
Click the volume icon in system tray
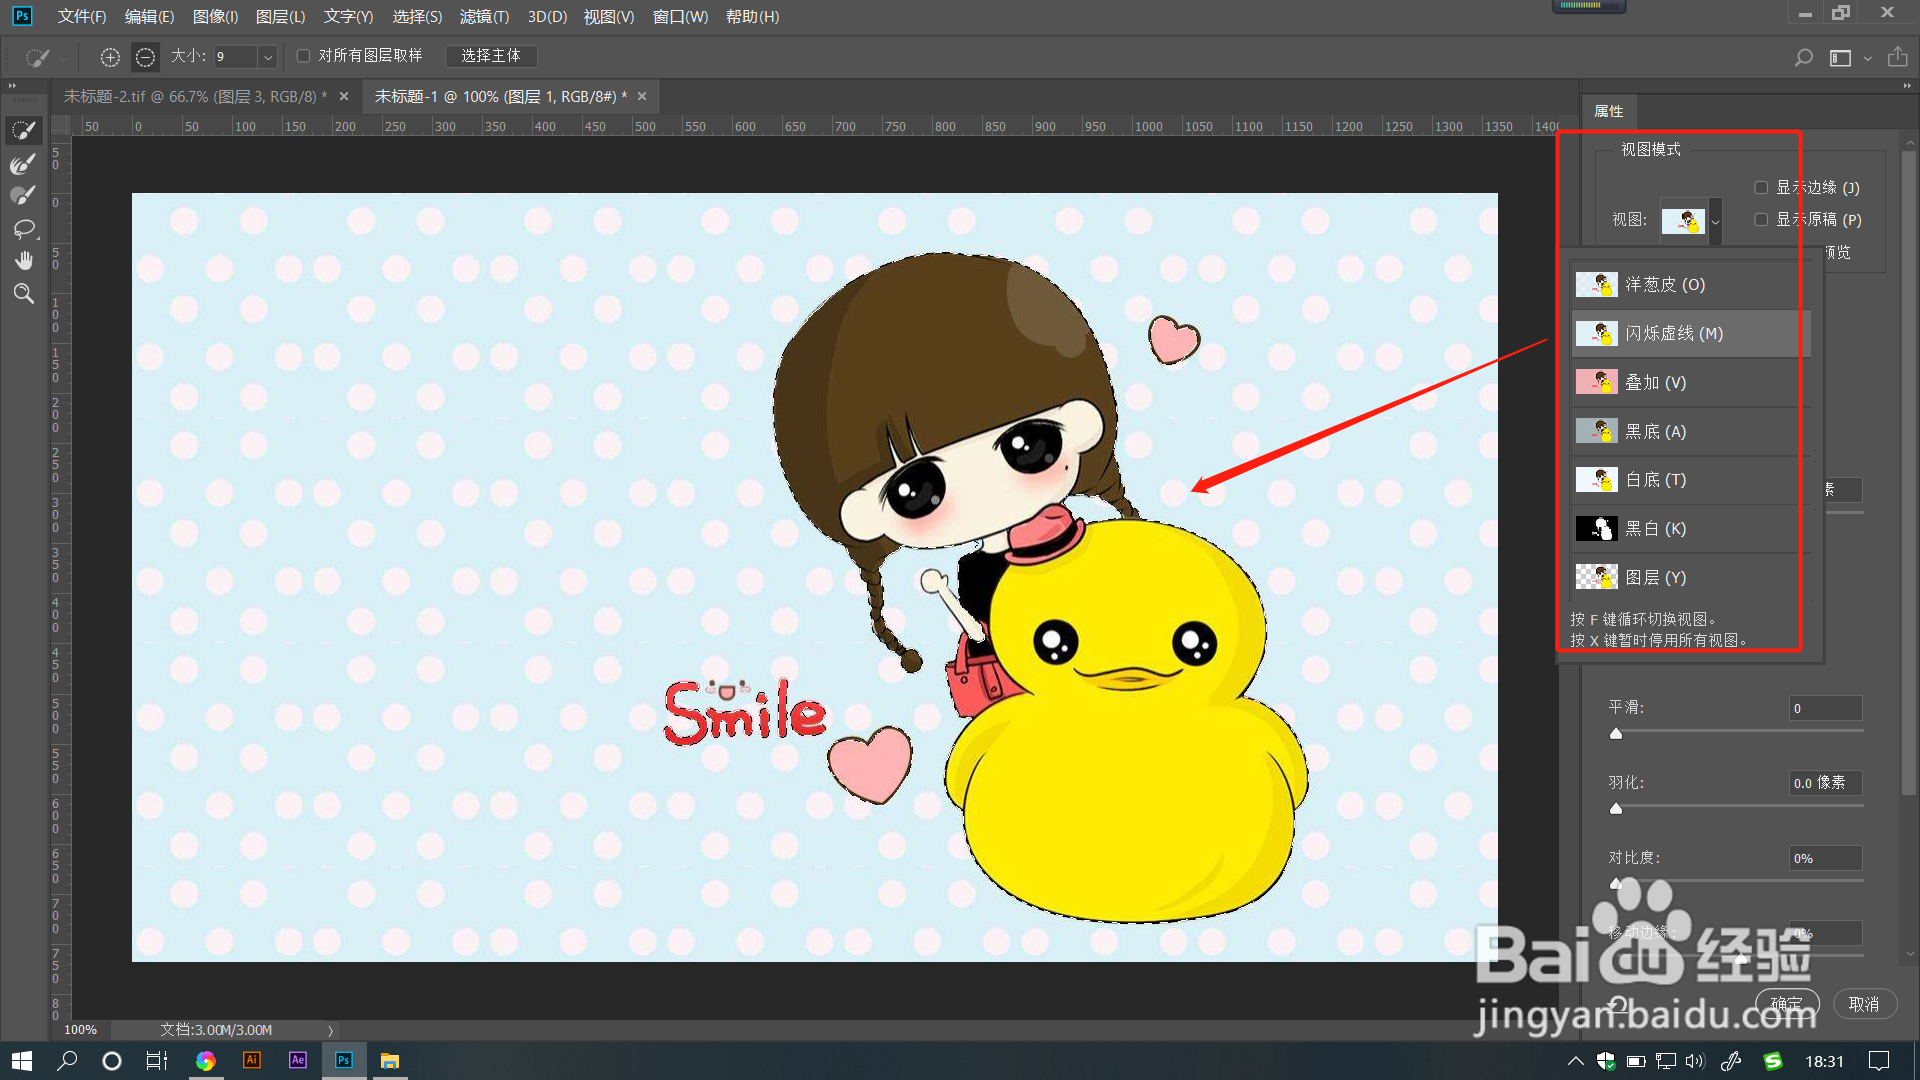[x=1694, y=1061]
